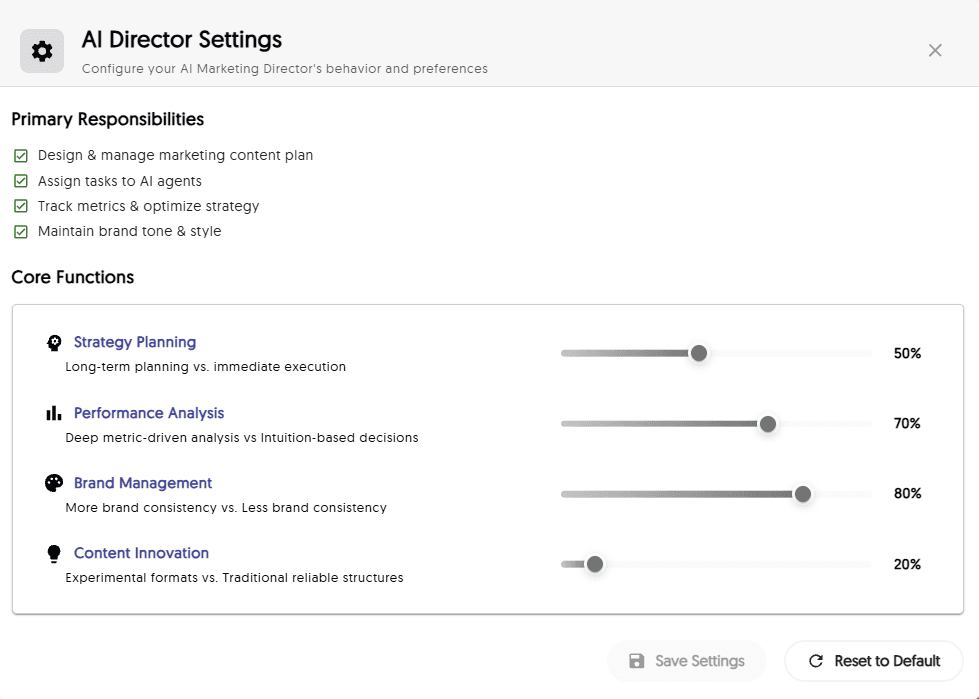Click the Content Innovation slider handle
Viewport: 979px width, 699px height.
pyautogui.click(x=595, y=564)
